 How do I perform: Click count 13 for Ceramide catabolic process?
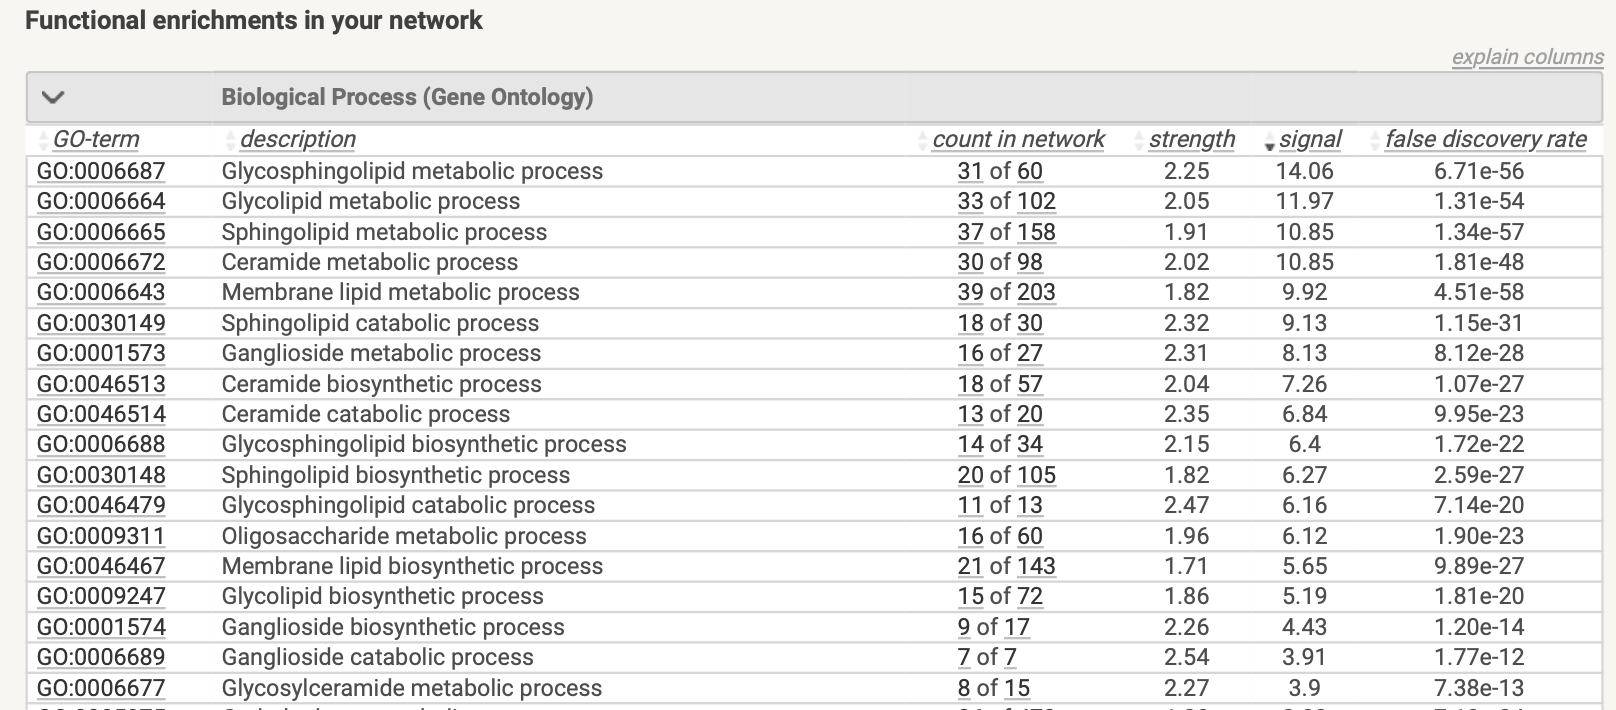969,414
